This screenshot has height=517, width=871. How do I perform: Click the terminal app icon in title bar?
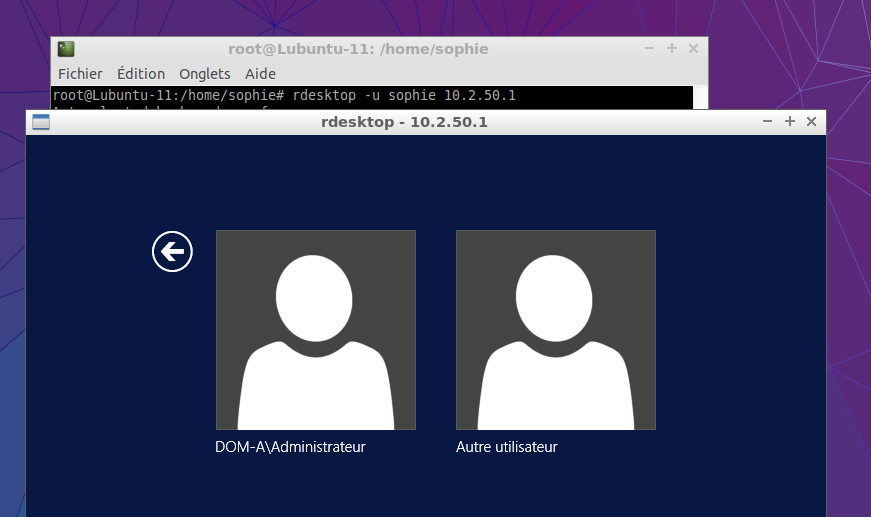tap(66, 49)
